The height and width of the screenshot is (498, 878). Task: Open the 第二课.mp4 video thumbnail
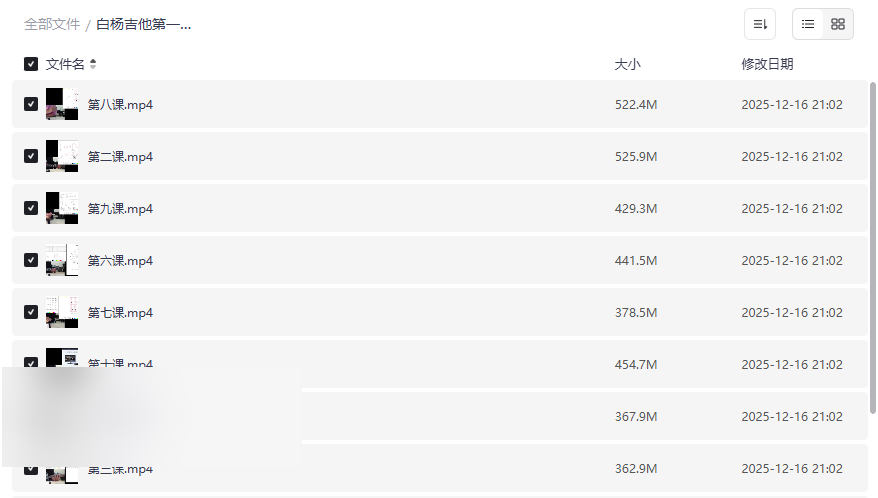point(62,156)
